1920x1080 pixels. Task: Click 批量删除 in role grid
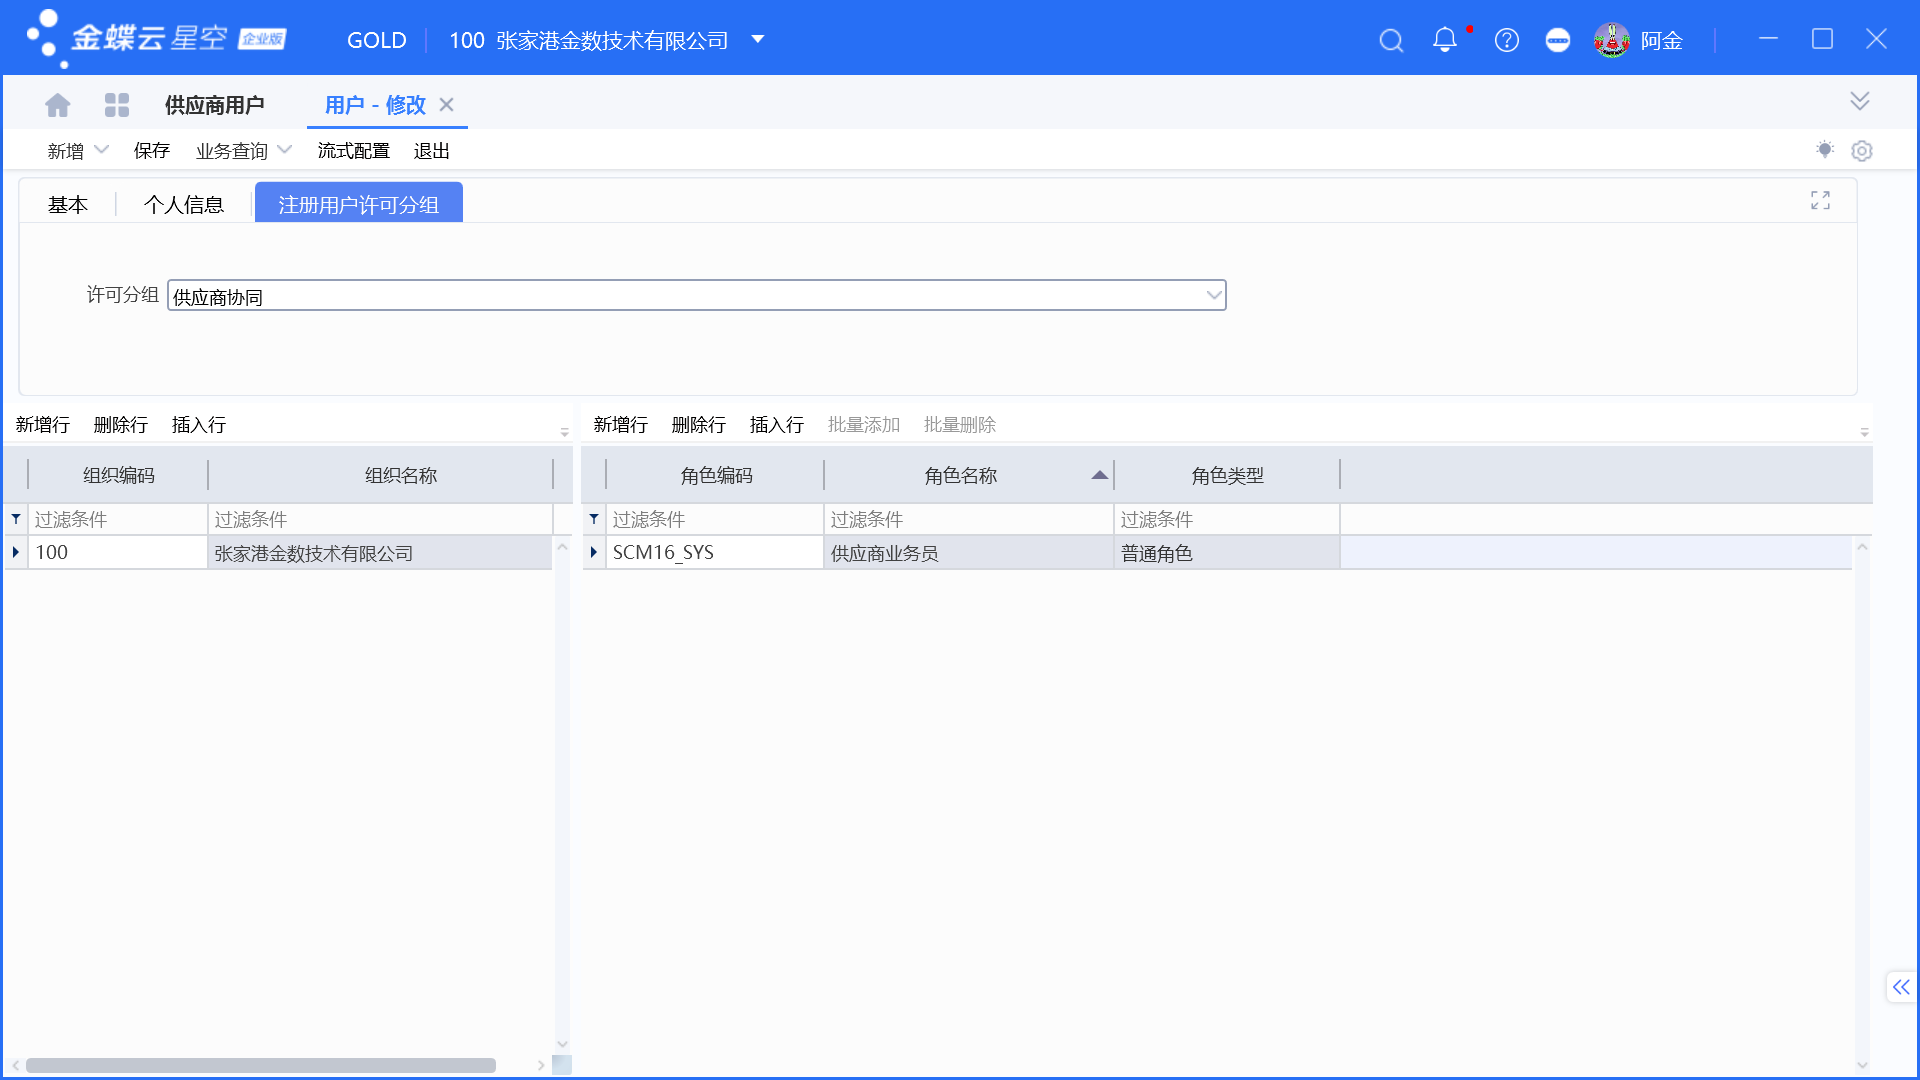(960, 425)
